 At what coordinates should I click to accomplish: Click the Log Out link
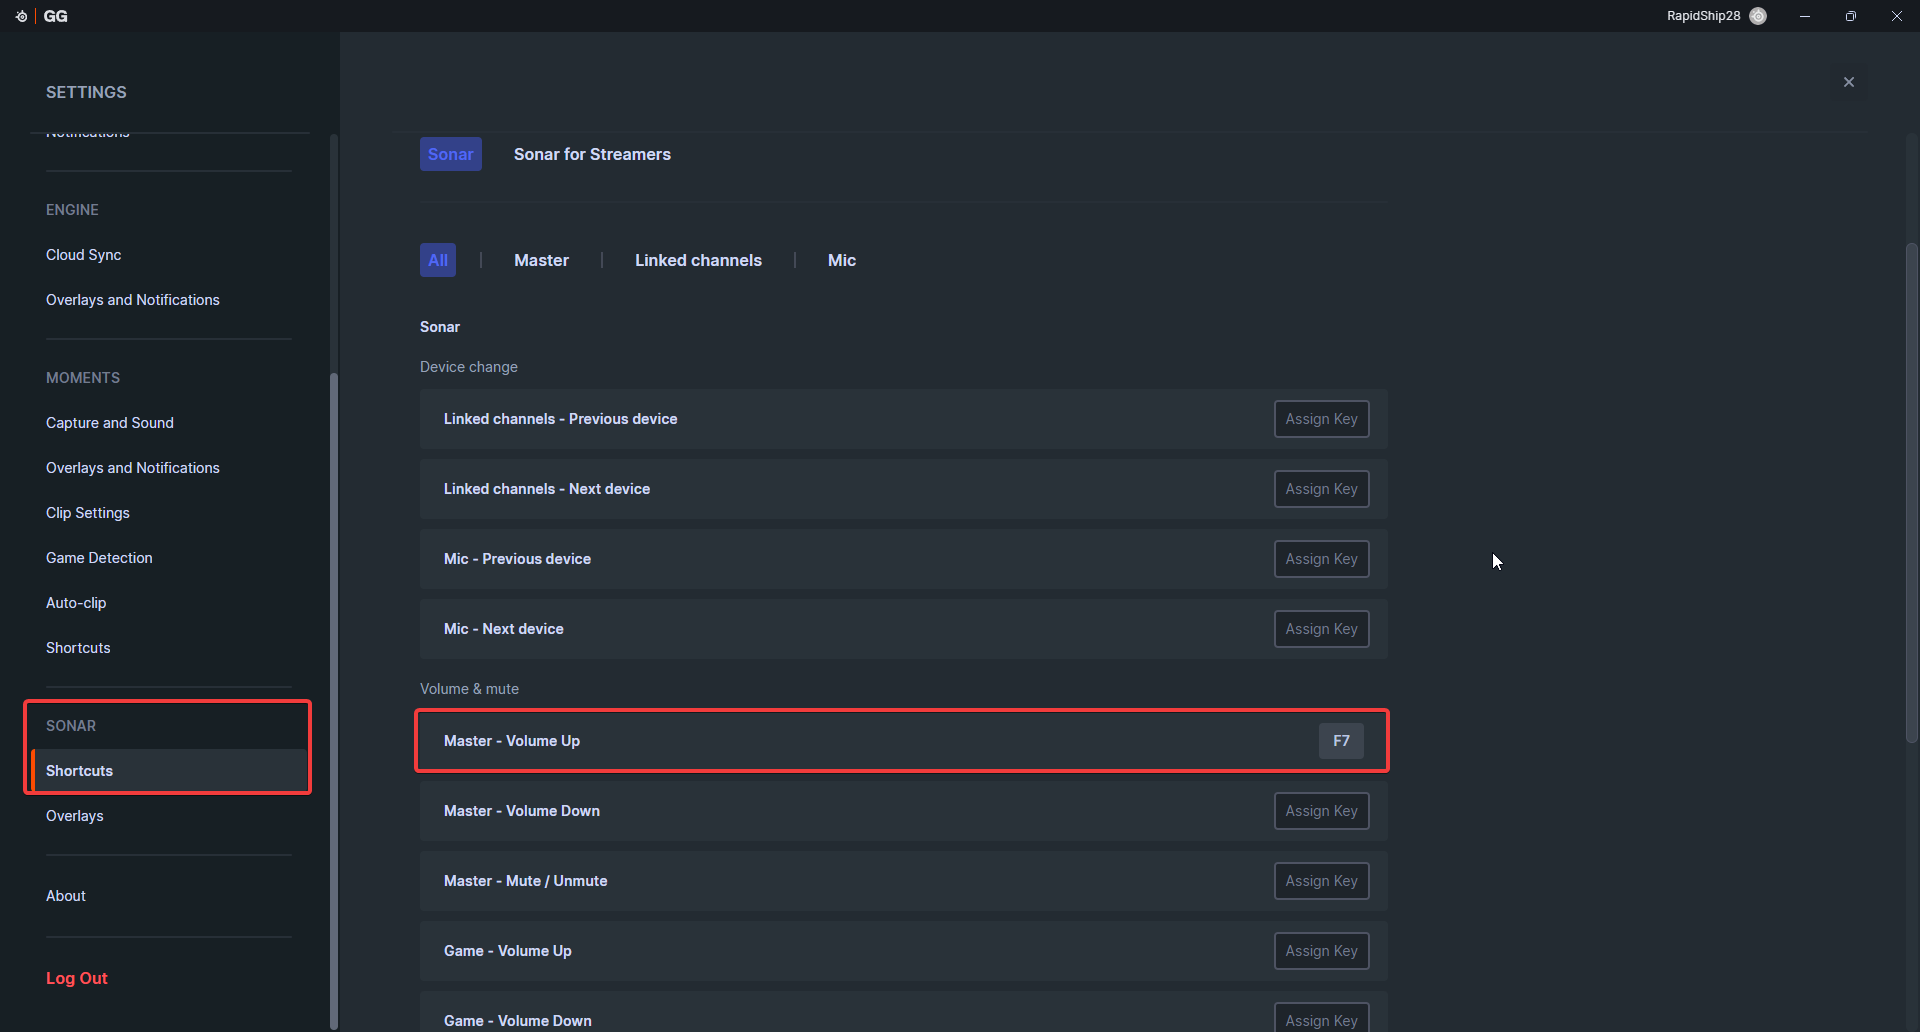pyautogui.click(x=77, y=978)
